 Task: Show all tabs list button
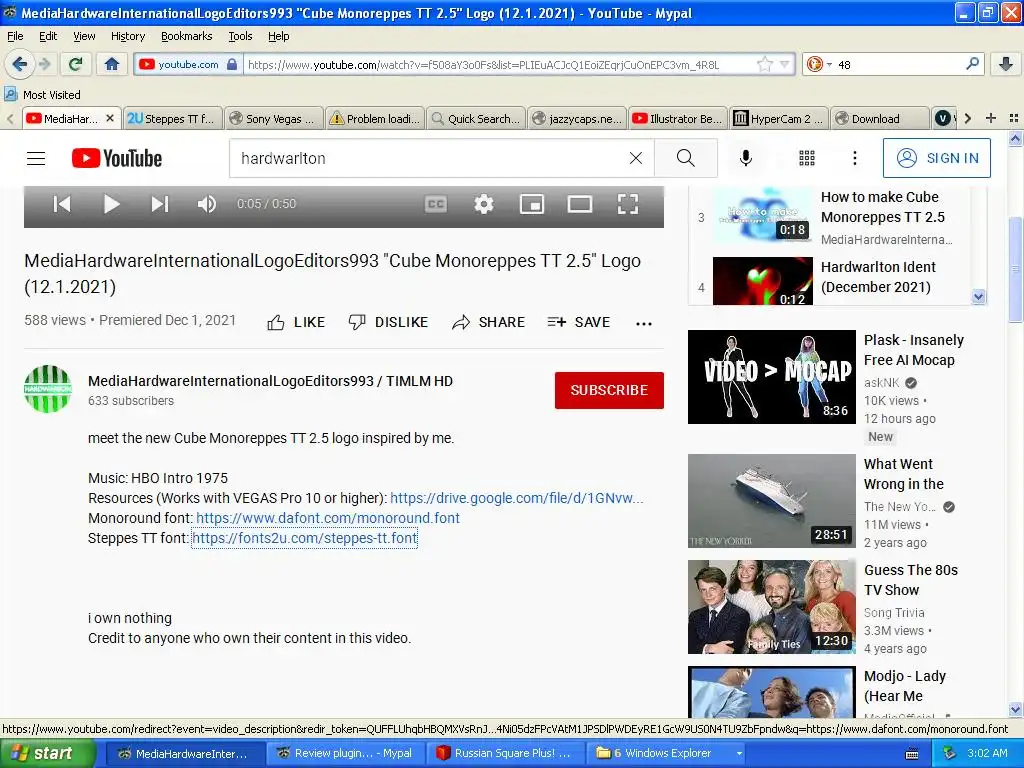click(x=1014, y=118)
